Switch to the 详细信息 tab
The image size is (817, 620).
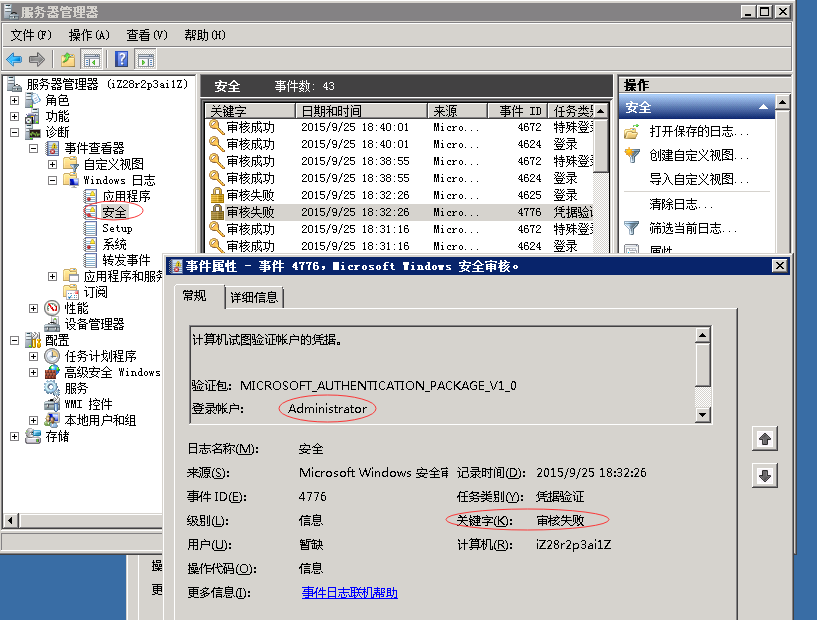254,297
